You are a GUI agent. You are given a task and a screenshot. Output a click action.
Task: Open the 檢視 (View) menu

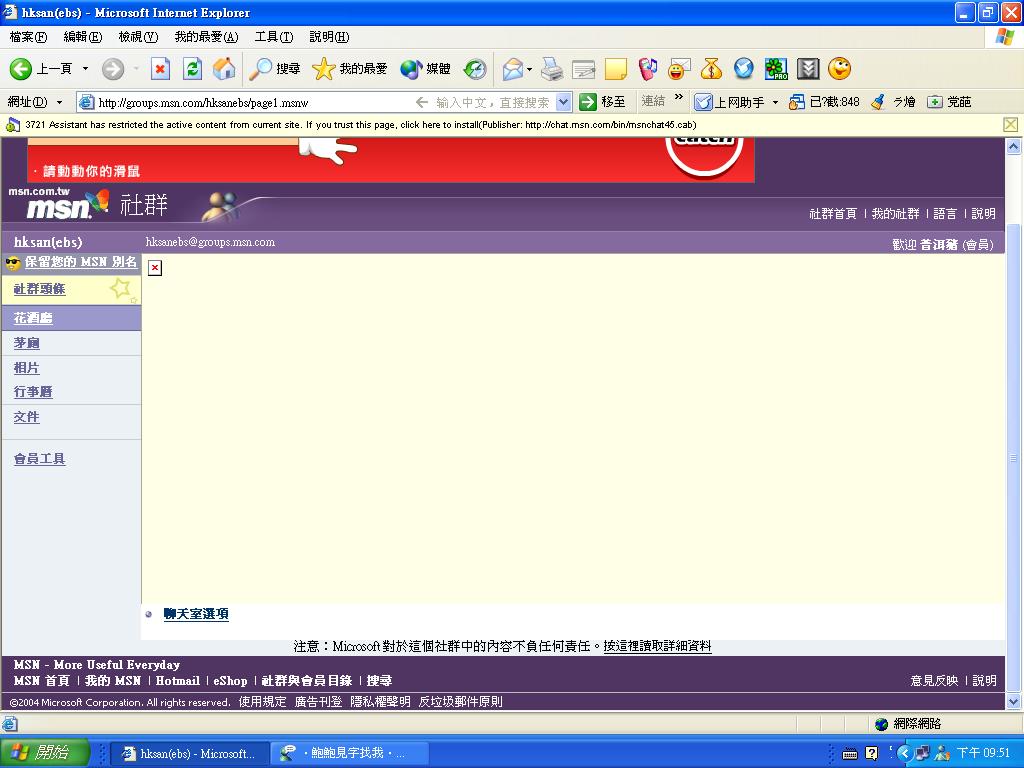click(138, 37)
